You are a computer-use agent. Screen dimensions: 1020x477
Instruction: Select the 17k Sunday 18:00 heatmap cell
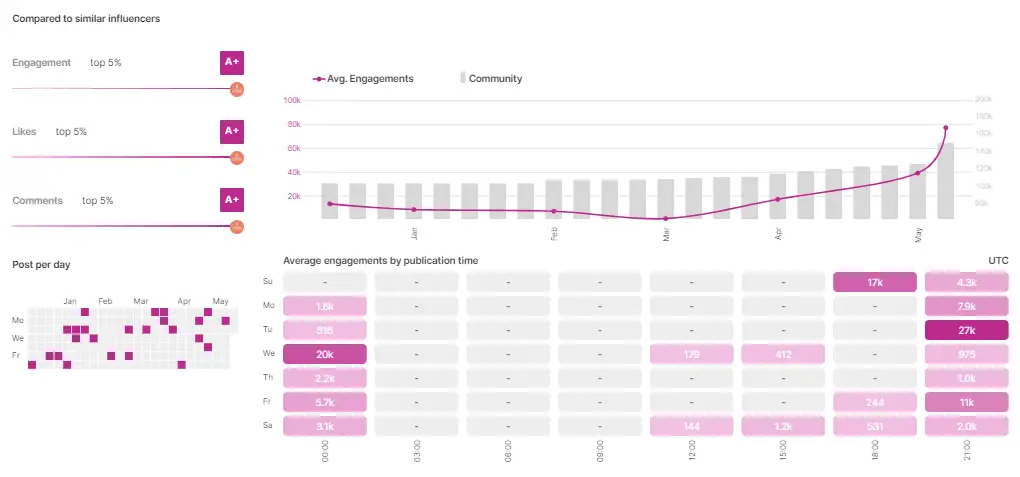pyautogui.click(x=874, y=283)
